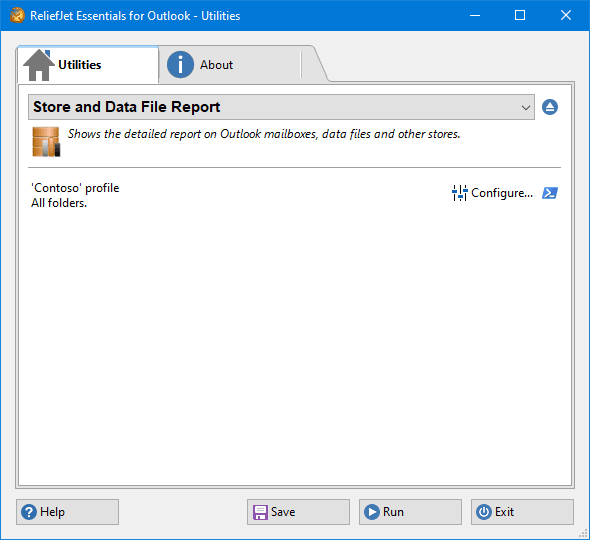Image resolution: width=590 pixels, height=540 pixels.
Task: Run the selected utility
Action: (410, 512)
